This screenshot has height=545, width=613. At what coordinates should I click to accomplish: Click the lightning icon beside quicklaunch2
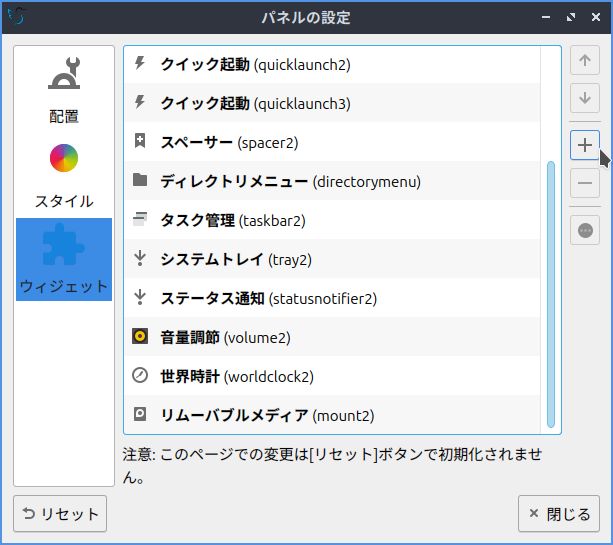(x=140, y=63)
